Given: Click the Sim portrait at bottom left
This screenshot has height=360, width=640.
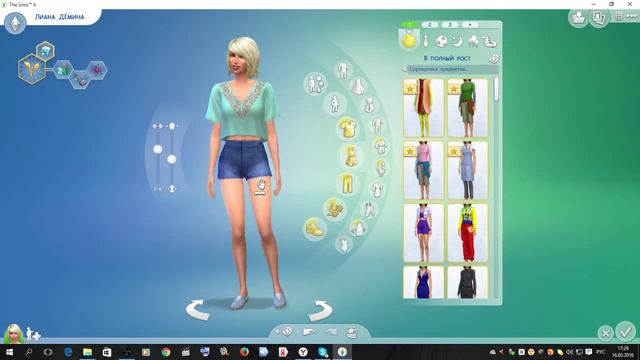Looking at the screenshot, I should pyautogui.click(x=13, y=334).
